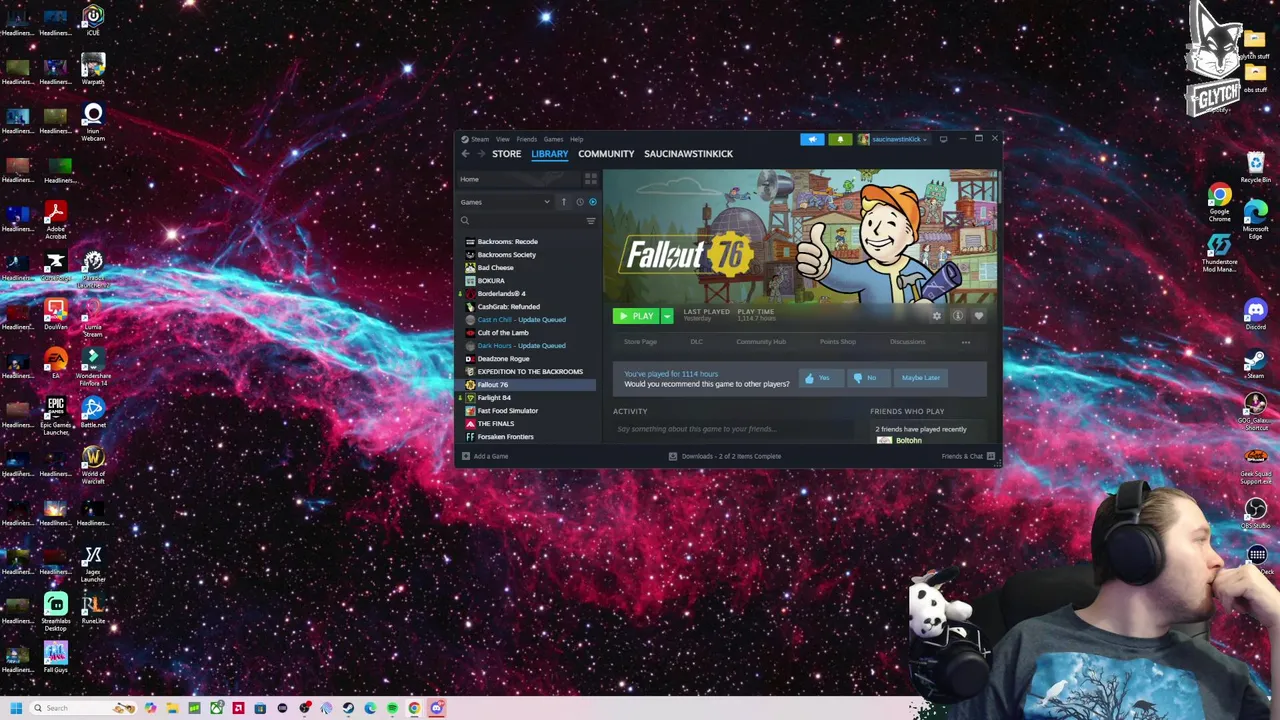The width and height of the screenshot is (1280, 720).
Task: Open Discord desktop shortcut
Action: tap(1255, 315)
